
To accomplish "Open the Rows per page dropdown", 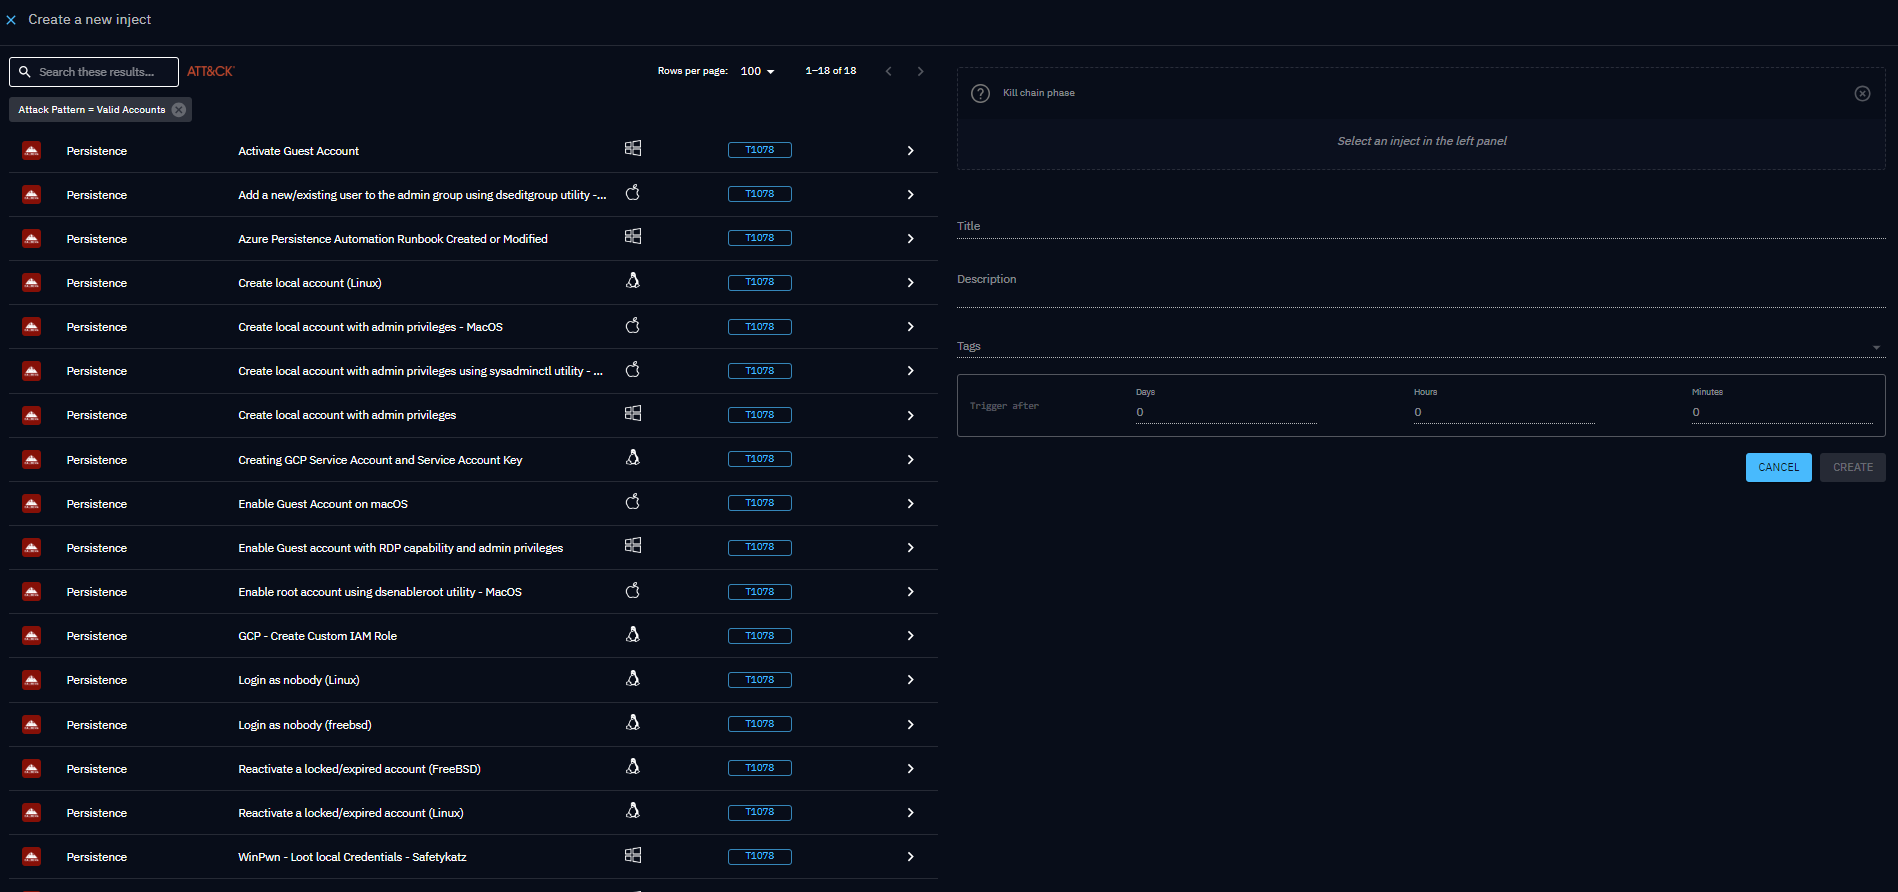I will click(757, 72).
